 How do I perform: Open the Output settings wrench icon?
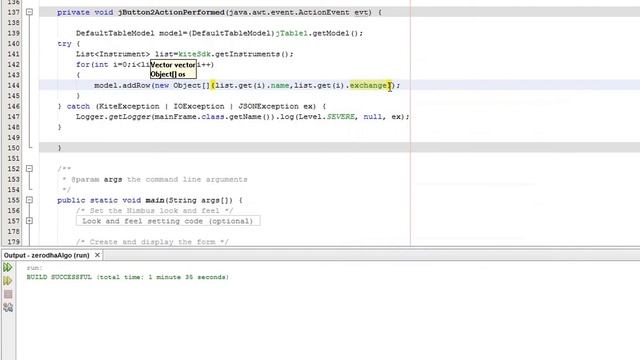pyautogui.click(x=8, y=307)
